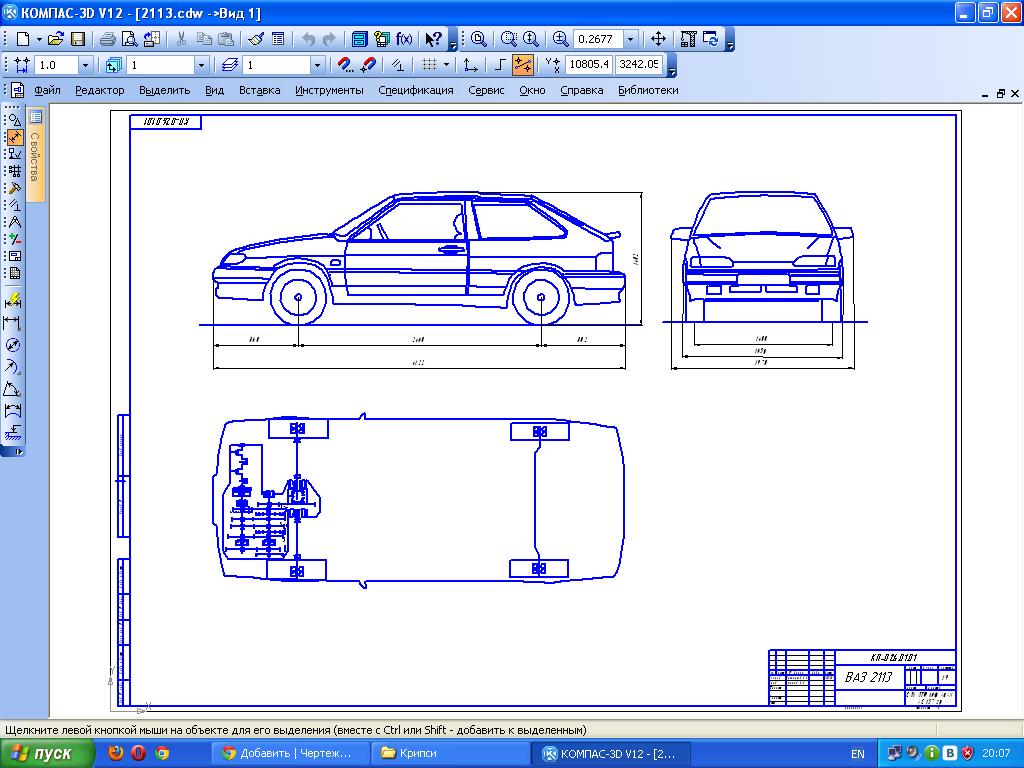The image size is (1024, 768).
Task: Toggle the Dimensions toolbar panel button
Action: point(14,137)
